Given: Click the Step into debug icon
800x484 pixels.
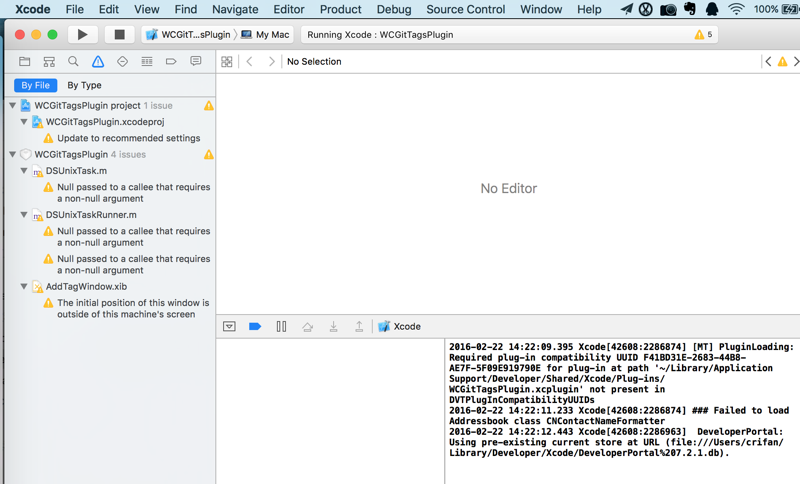Looking at the screenshot, I should coord(333,326).
